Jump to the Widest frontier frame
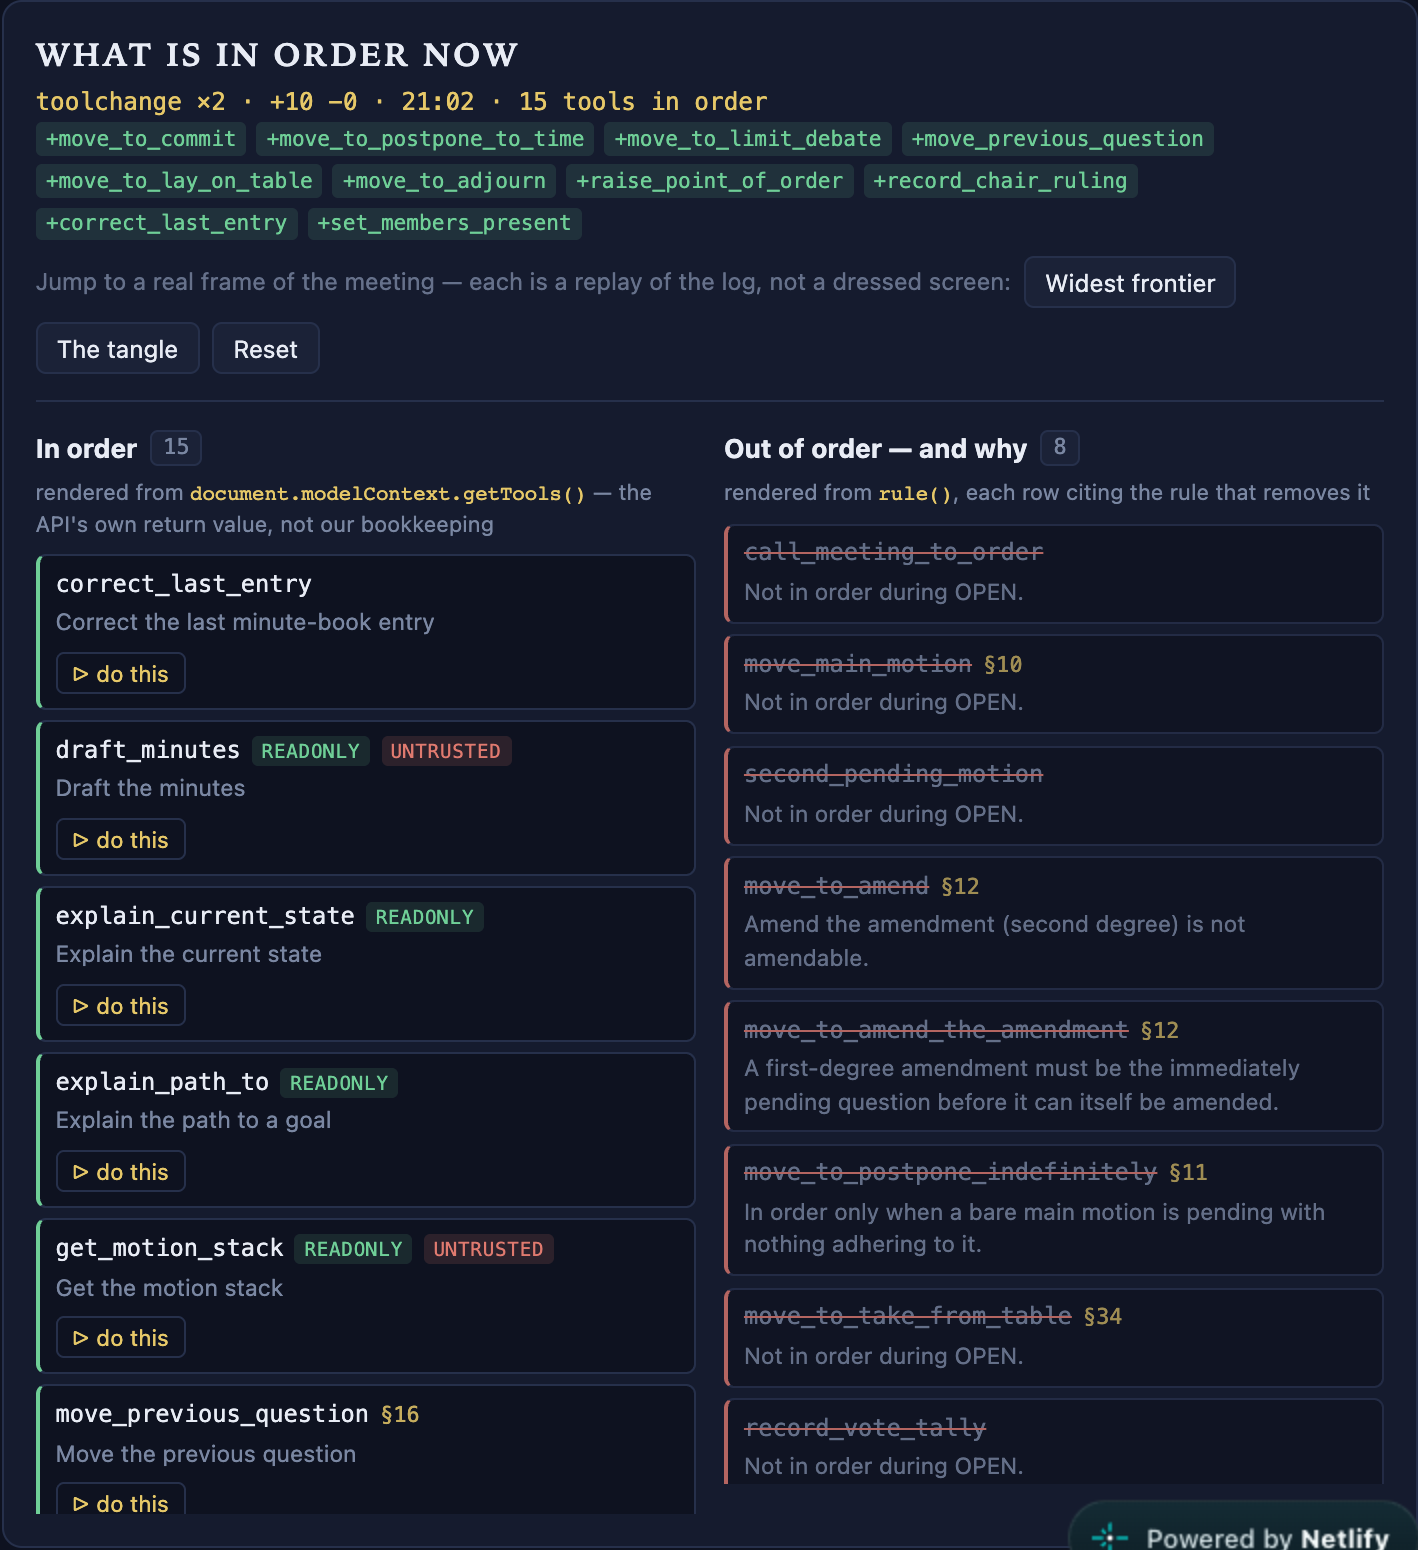The width and height of the screenshot is (1418, 1550). click(1130, 283)
